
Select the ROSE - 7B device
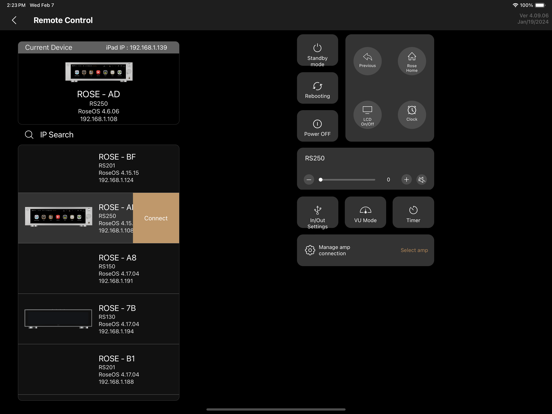99,319
